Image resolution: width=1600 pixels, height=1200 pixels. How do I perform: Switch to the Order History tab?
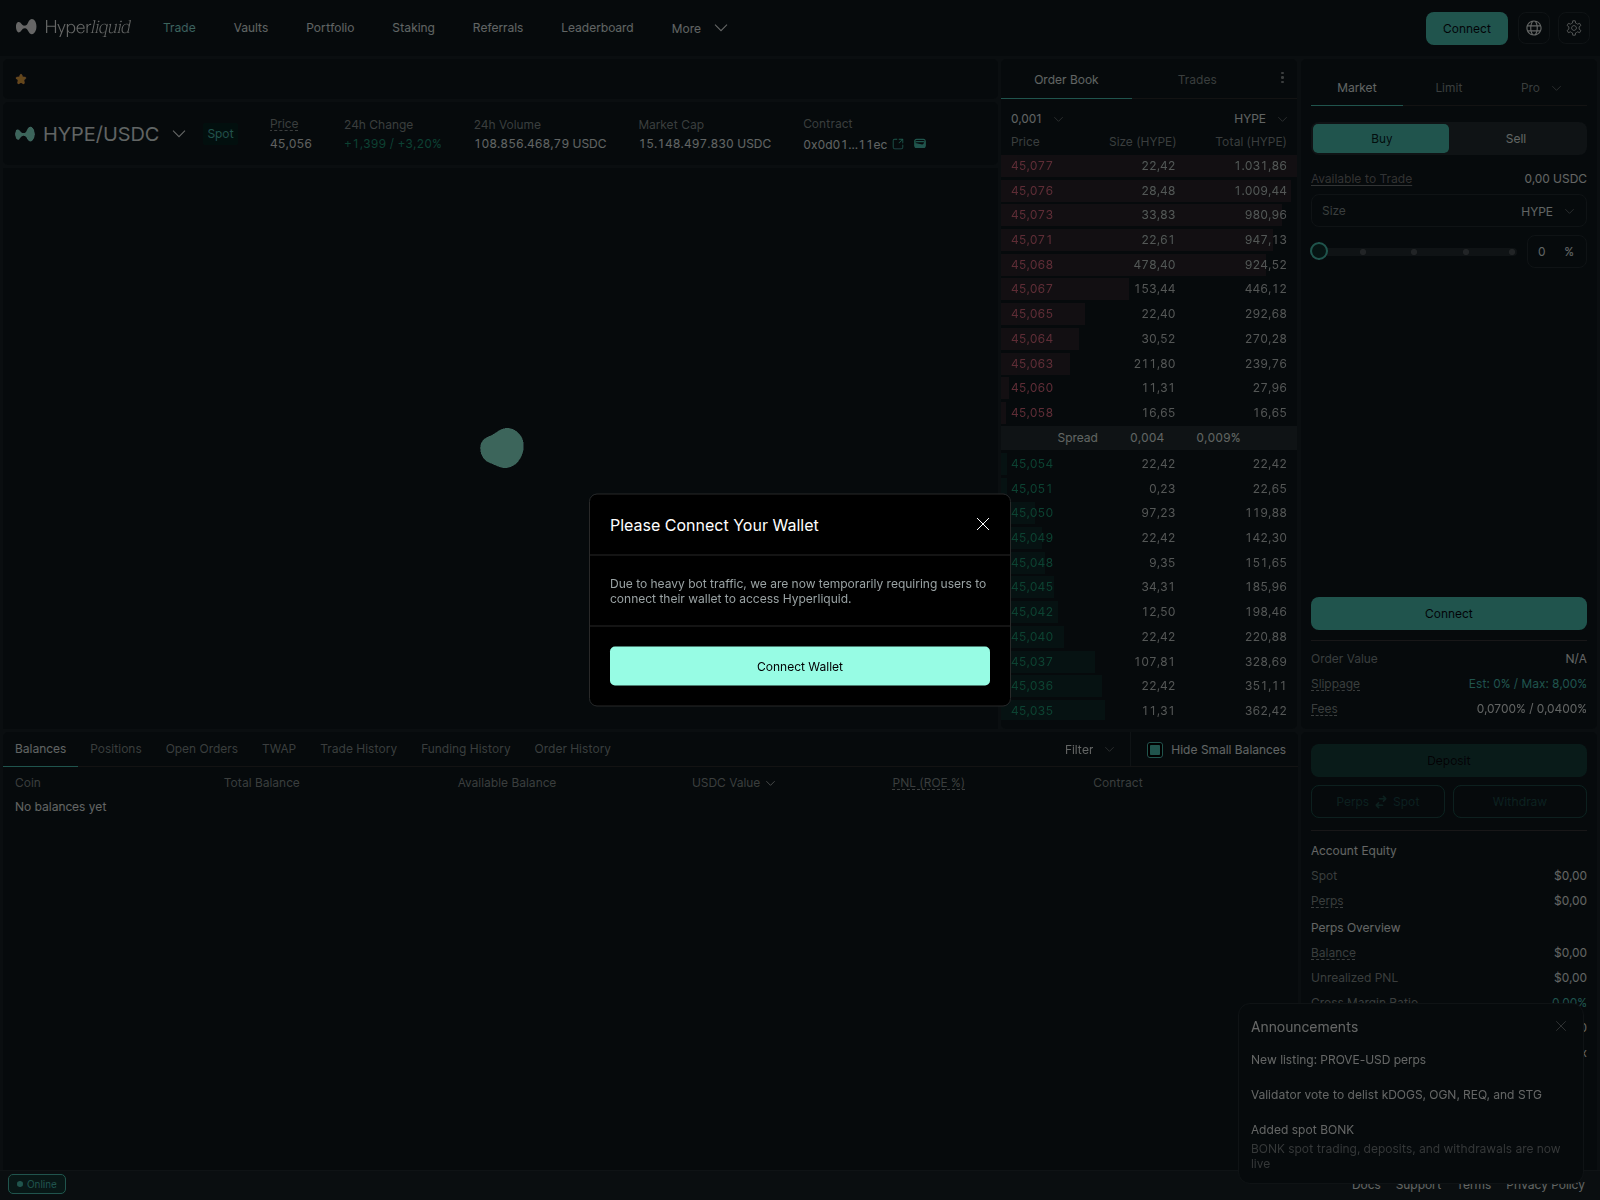click(572, 749)
